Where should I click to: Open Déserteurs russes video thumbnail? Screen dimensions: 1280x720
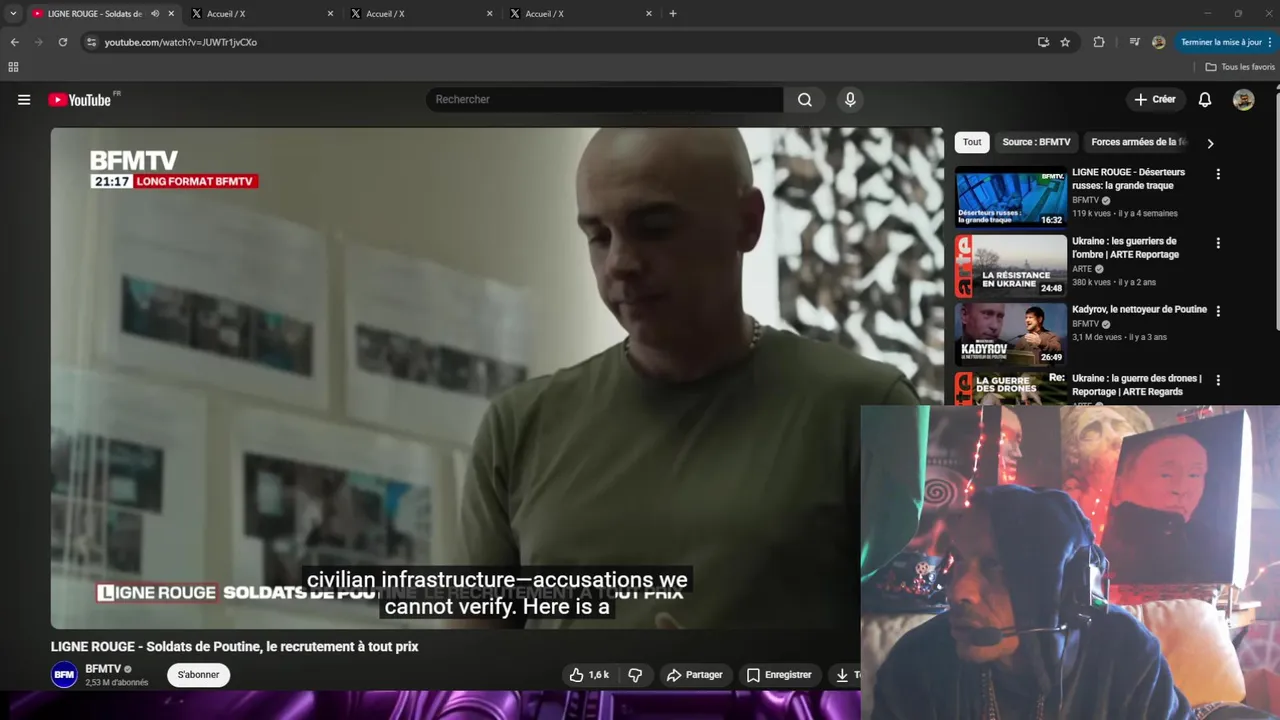tap(1010, 197)
